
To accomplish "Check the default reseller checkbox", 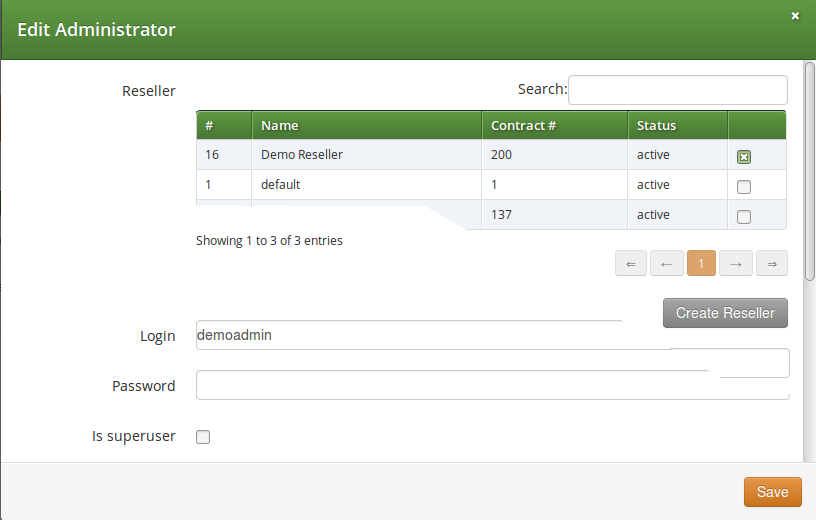I will (743, 186).
